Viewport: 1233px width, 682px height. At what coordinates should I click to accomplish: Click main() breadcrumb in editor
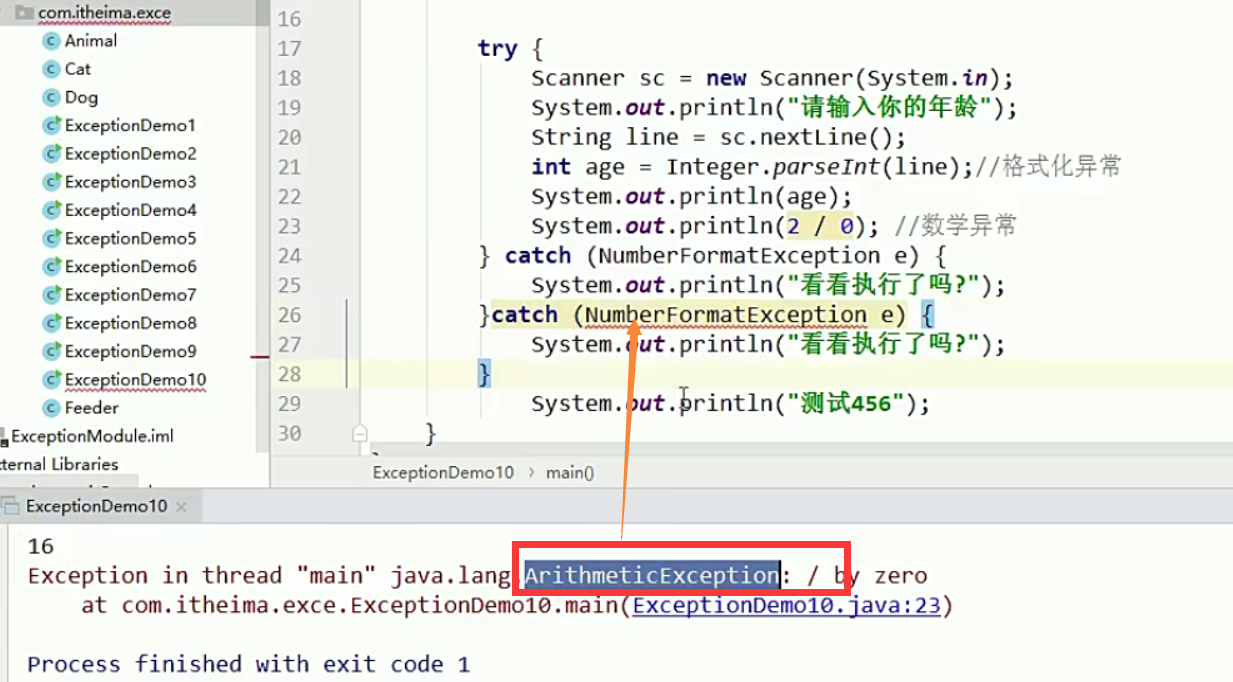570,472
